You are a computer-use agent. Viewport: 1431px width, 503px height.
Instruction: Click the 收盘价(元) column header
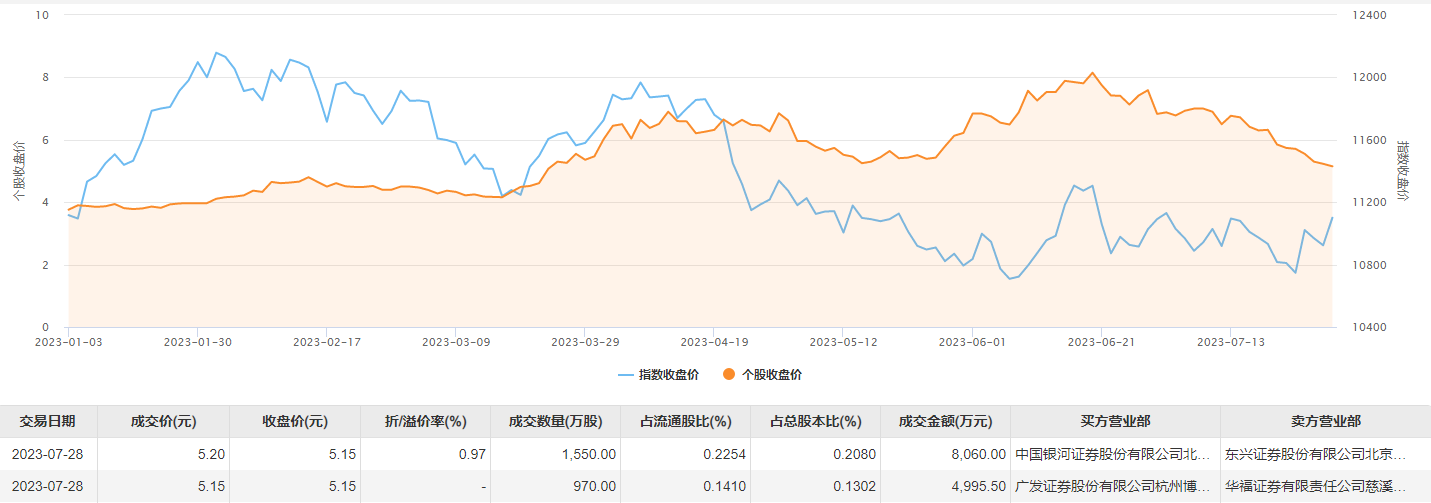coord(294,421)
